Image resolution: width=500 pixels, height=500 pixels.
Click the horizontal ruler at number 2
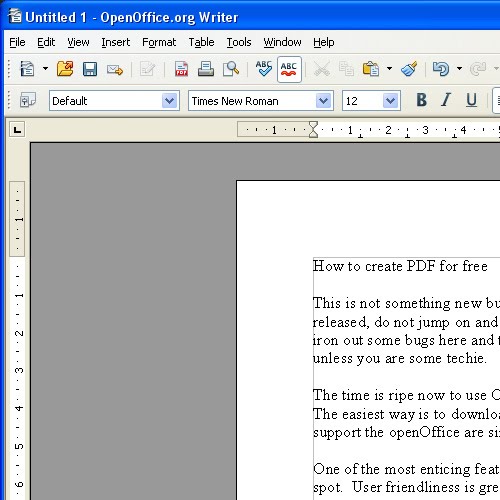(x=388, y=130)
